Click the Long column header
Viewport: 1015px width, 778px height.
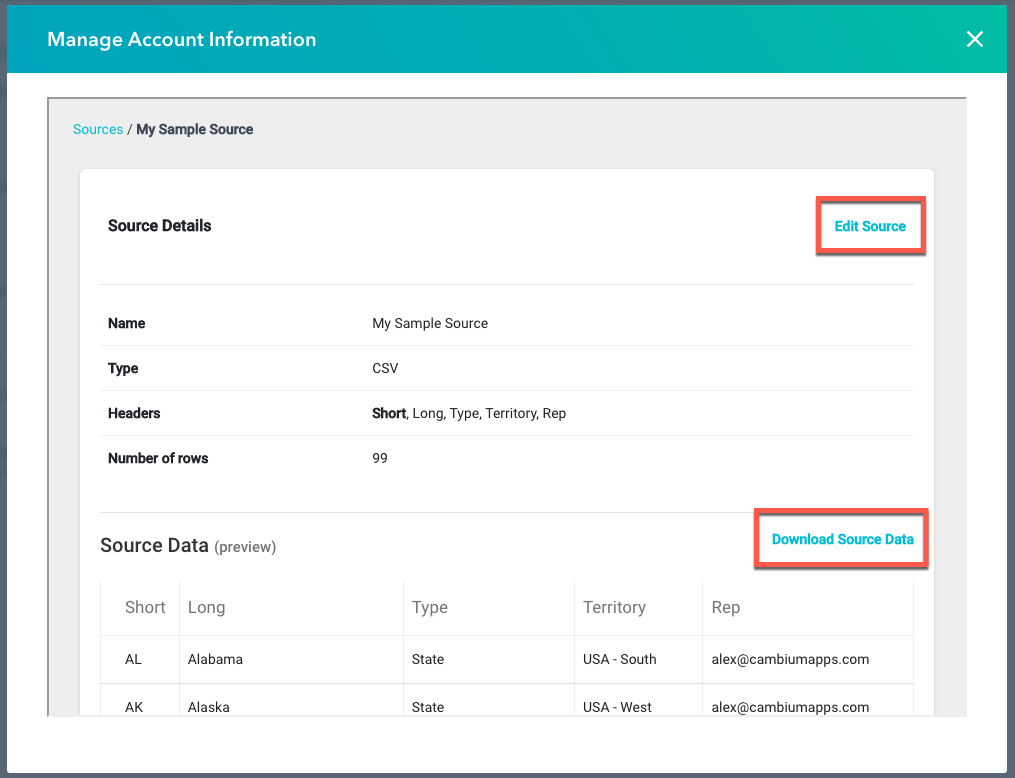(205, 607)
